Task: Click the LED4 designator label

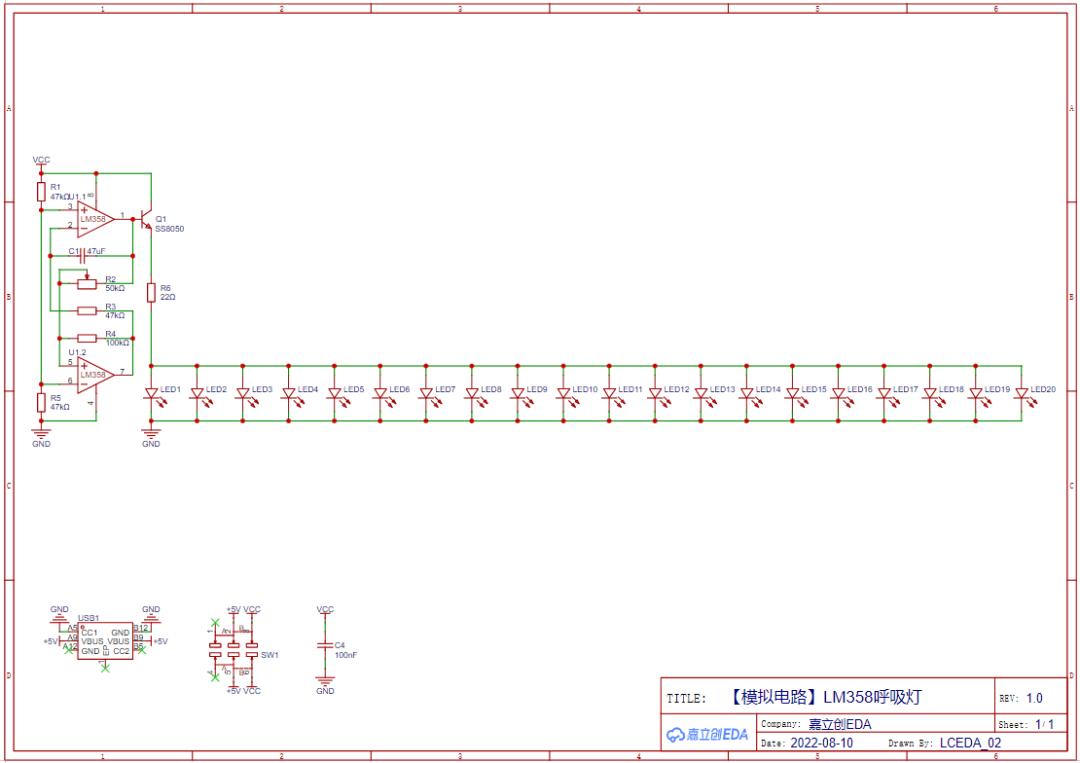Action: coord(308,389)
